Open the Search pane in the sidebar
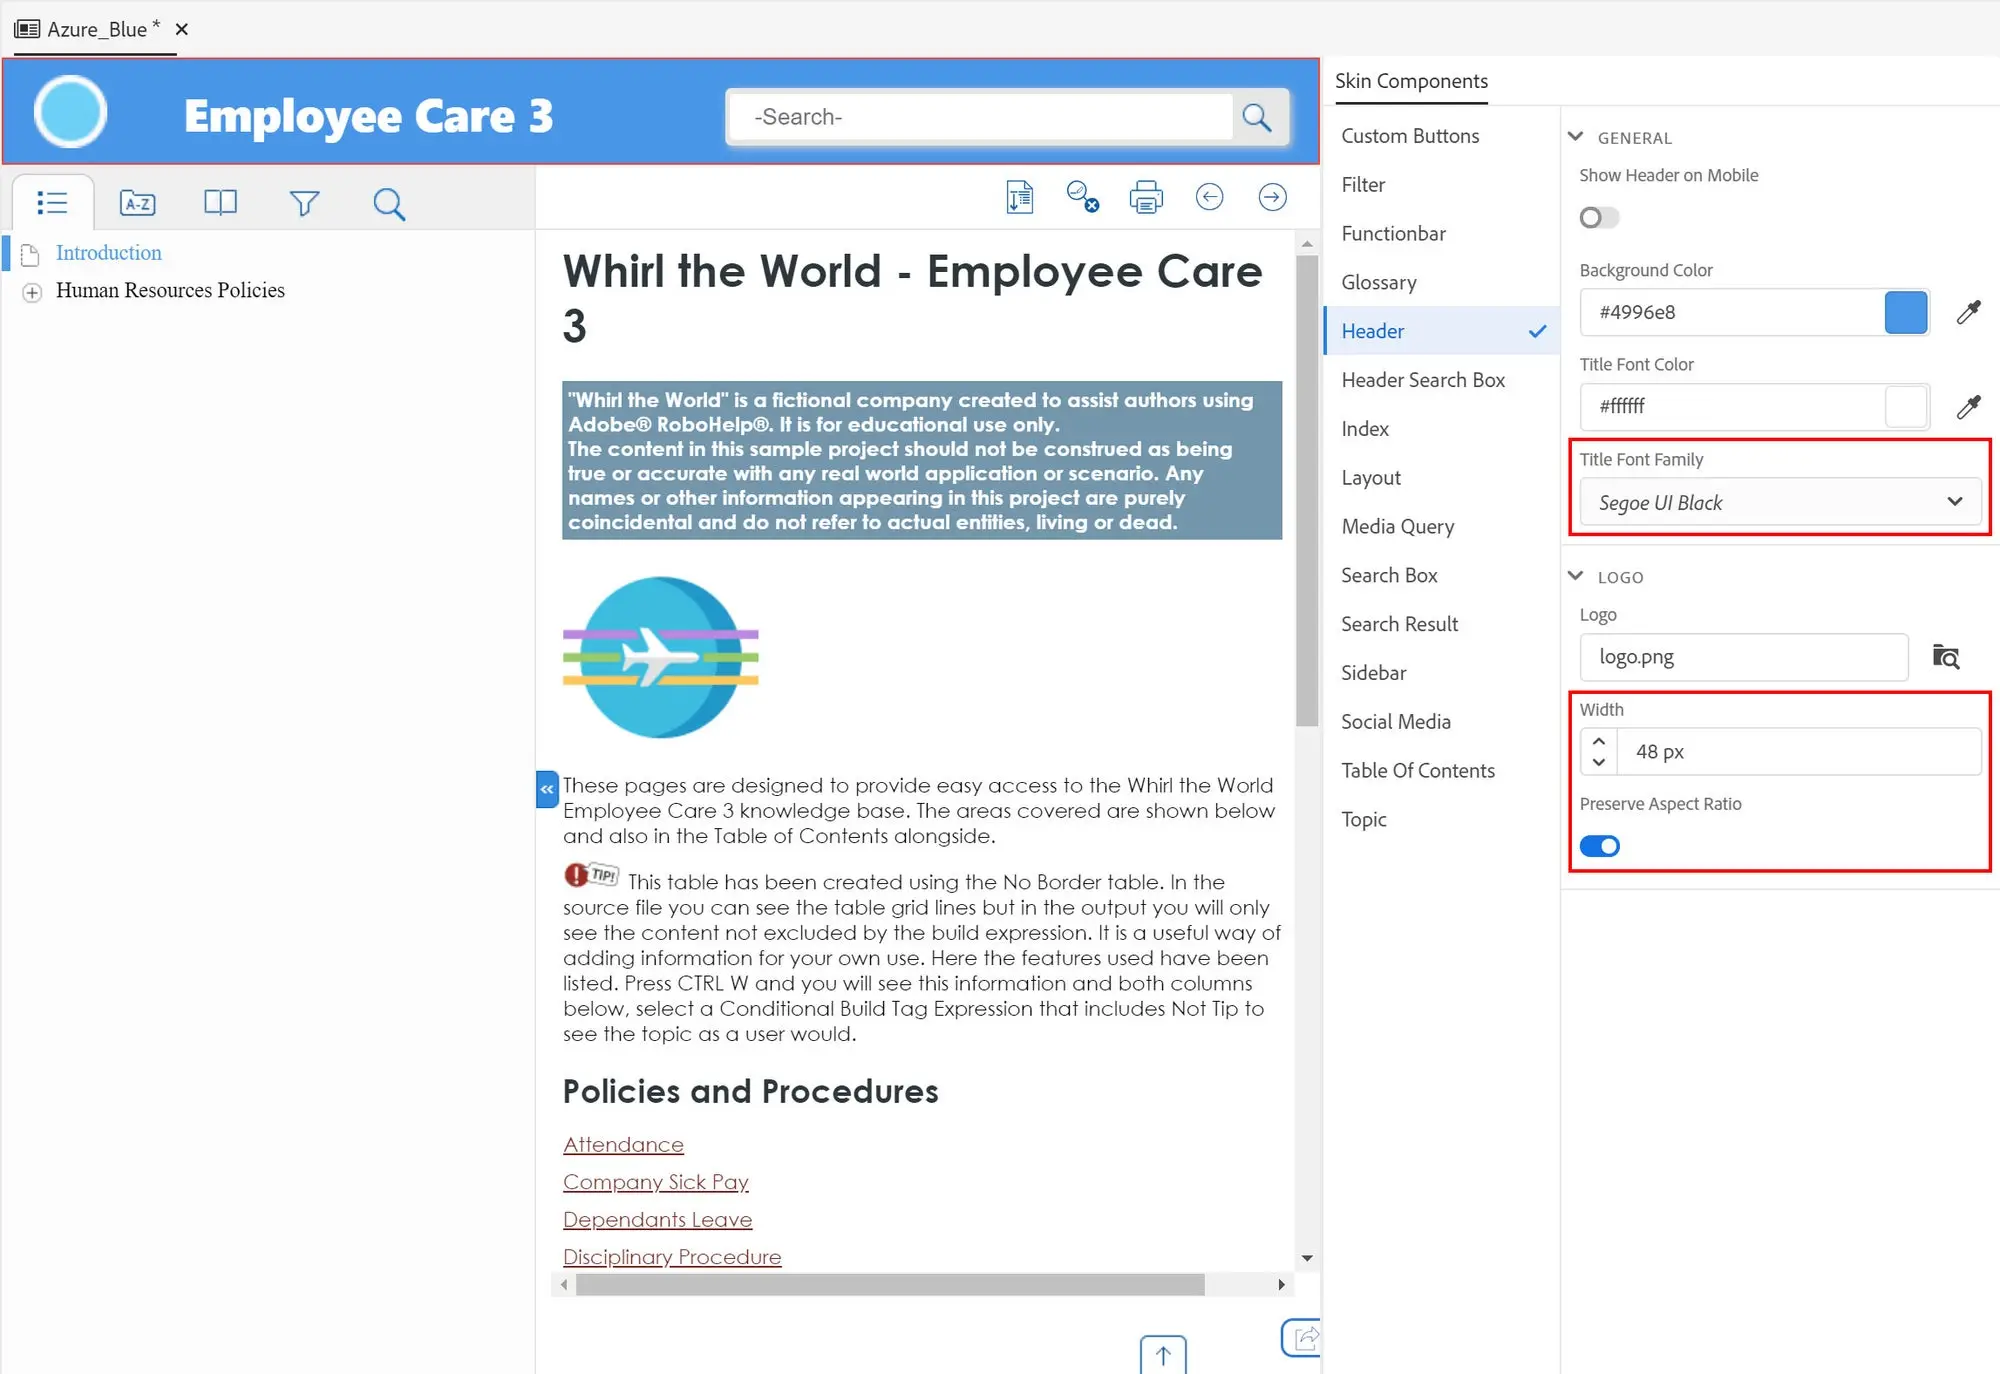This screenshot has width=2000, height=1374. coord(389,203)
